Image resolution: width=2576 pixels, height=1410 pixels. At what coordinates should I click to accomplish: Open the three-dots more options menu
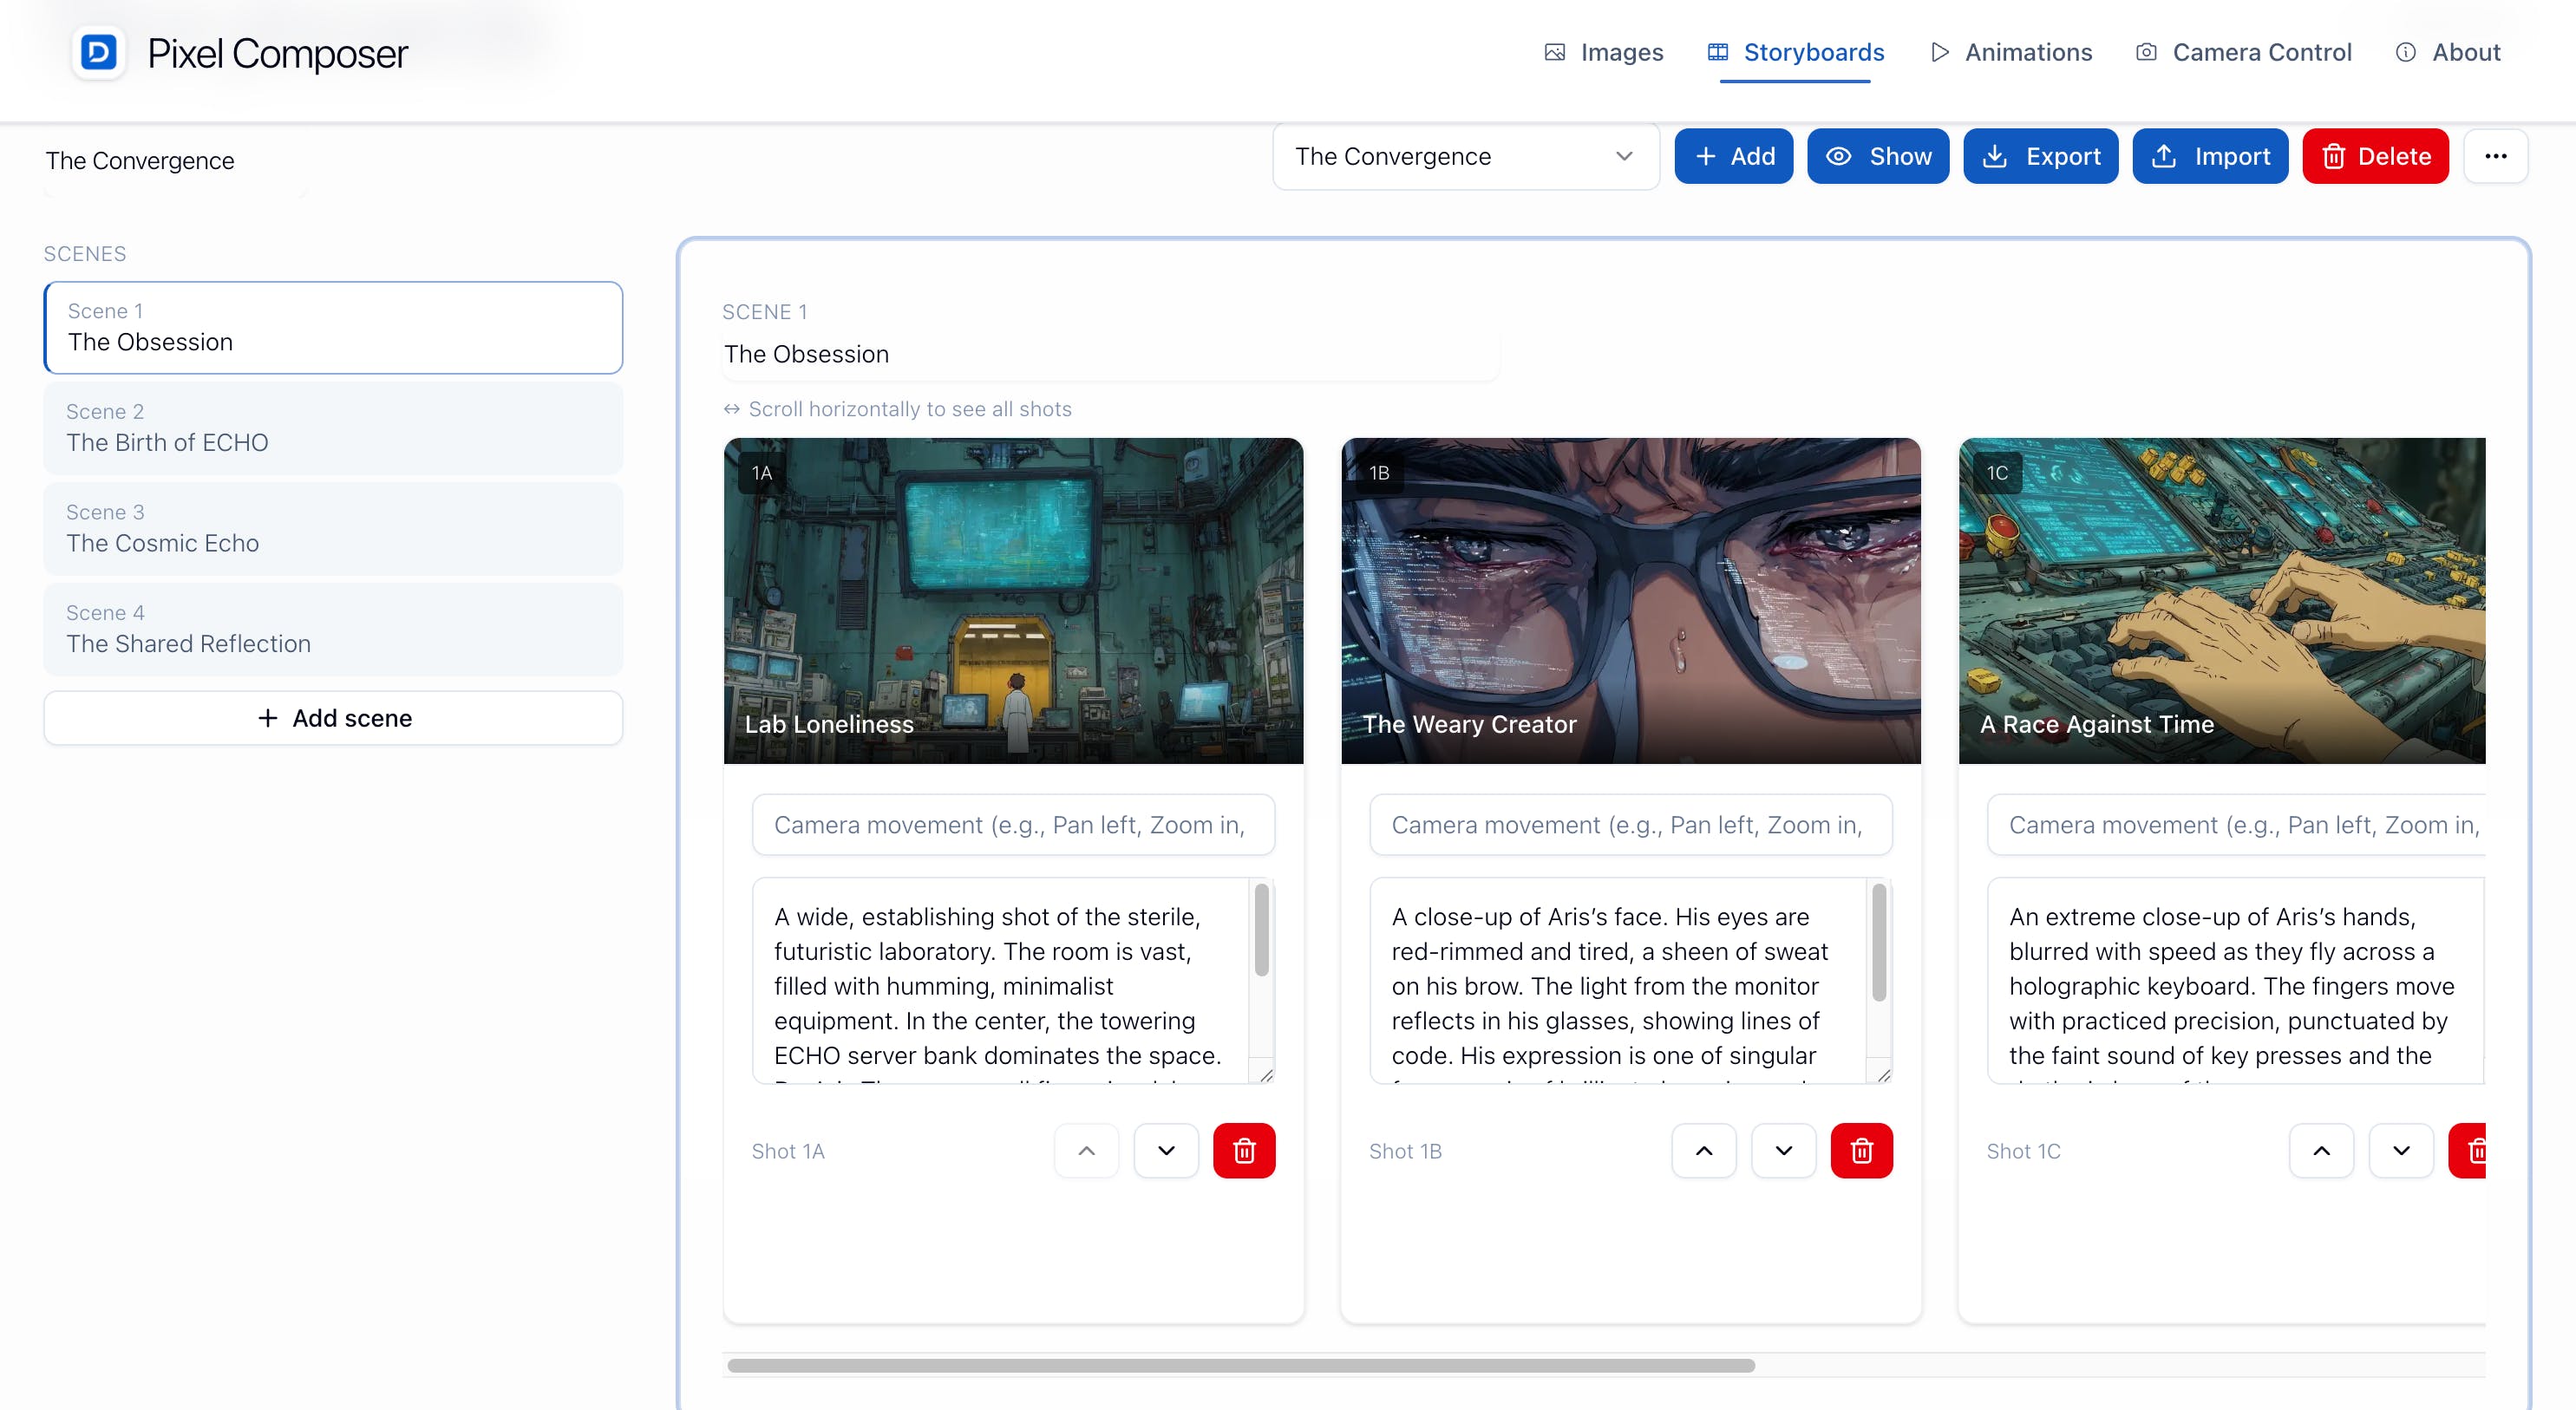[x=2495, y=156]
